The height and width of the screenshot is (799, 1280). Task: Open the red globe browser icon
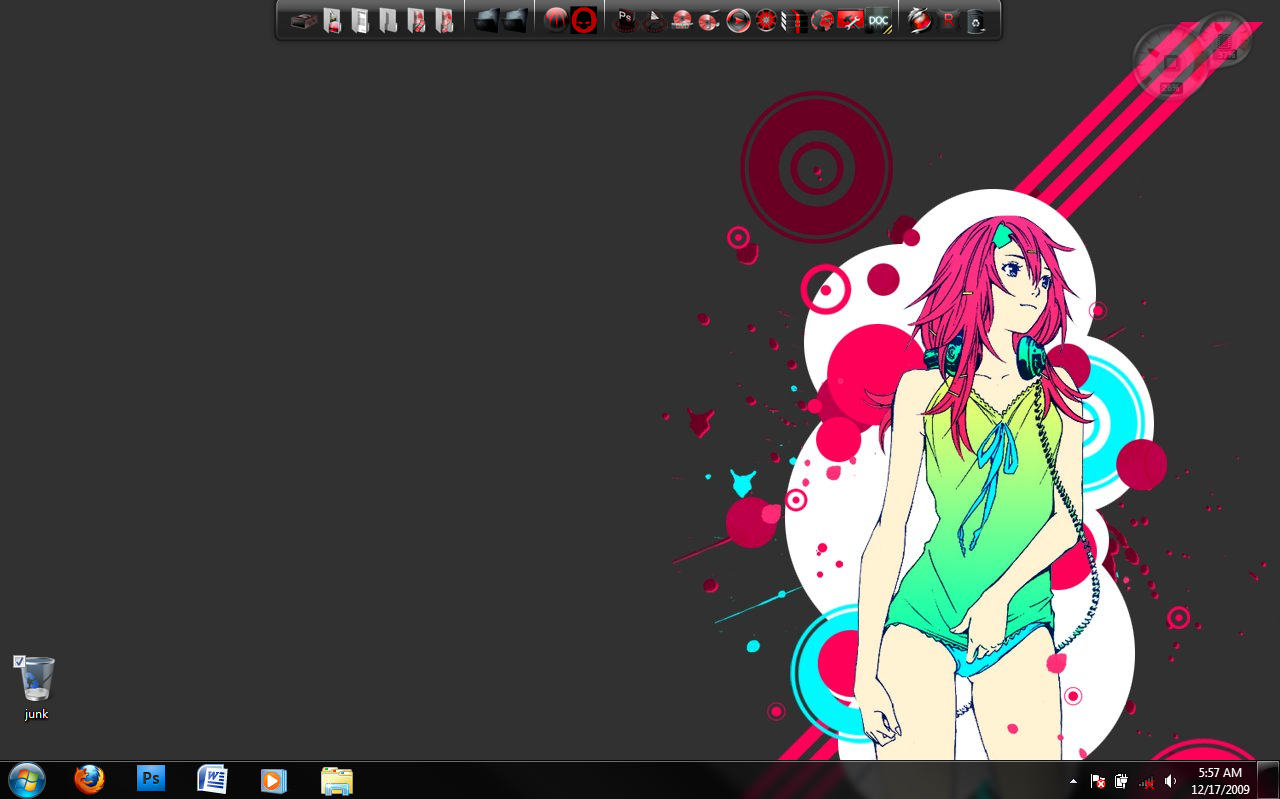pos(822,20)
